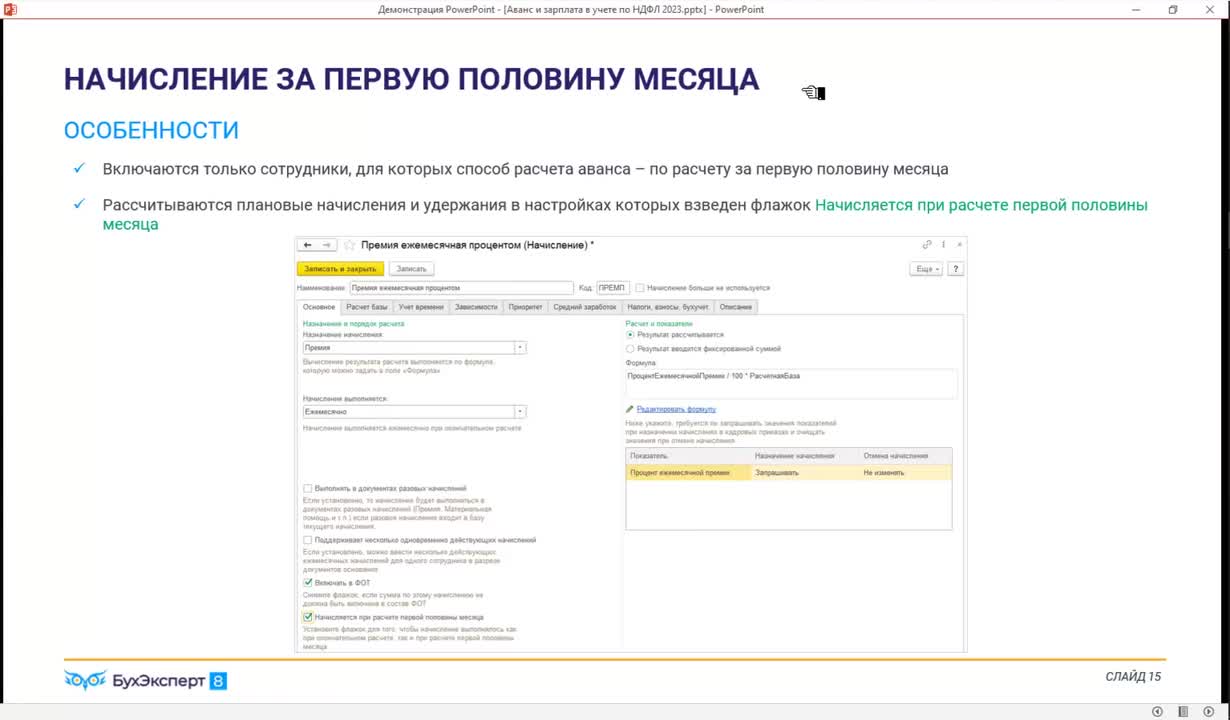The width and height of the screenshot is (1230, 720).
Task: Go to the next slide arrow
Action: pyautogui.click(x=1208, y=711)
